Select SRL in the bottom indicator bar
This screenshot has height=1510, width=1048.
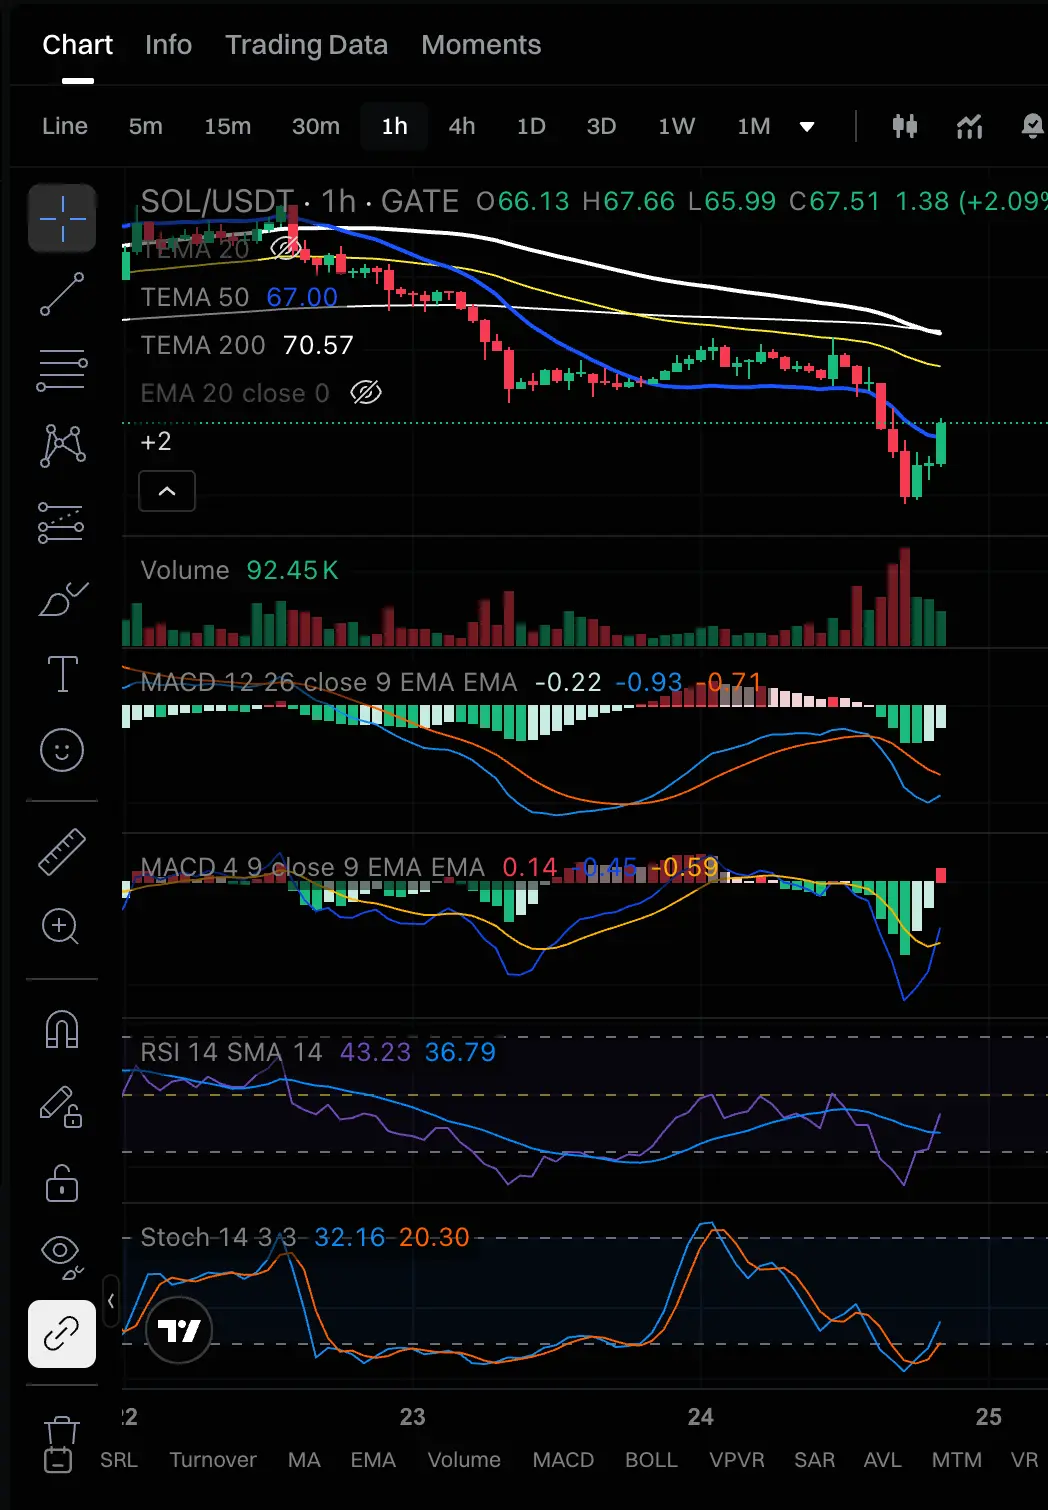pyautogui.click(x=119, y=1460)
